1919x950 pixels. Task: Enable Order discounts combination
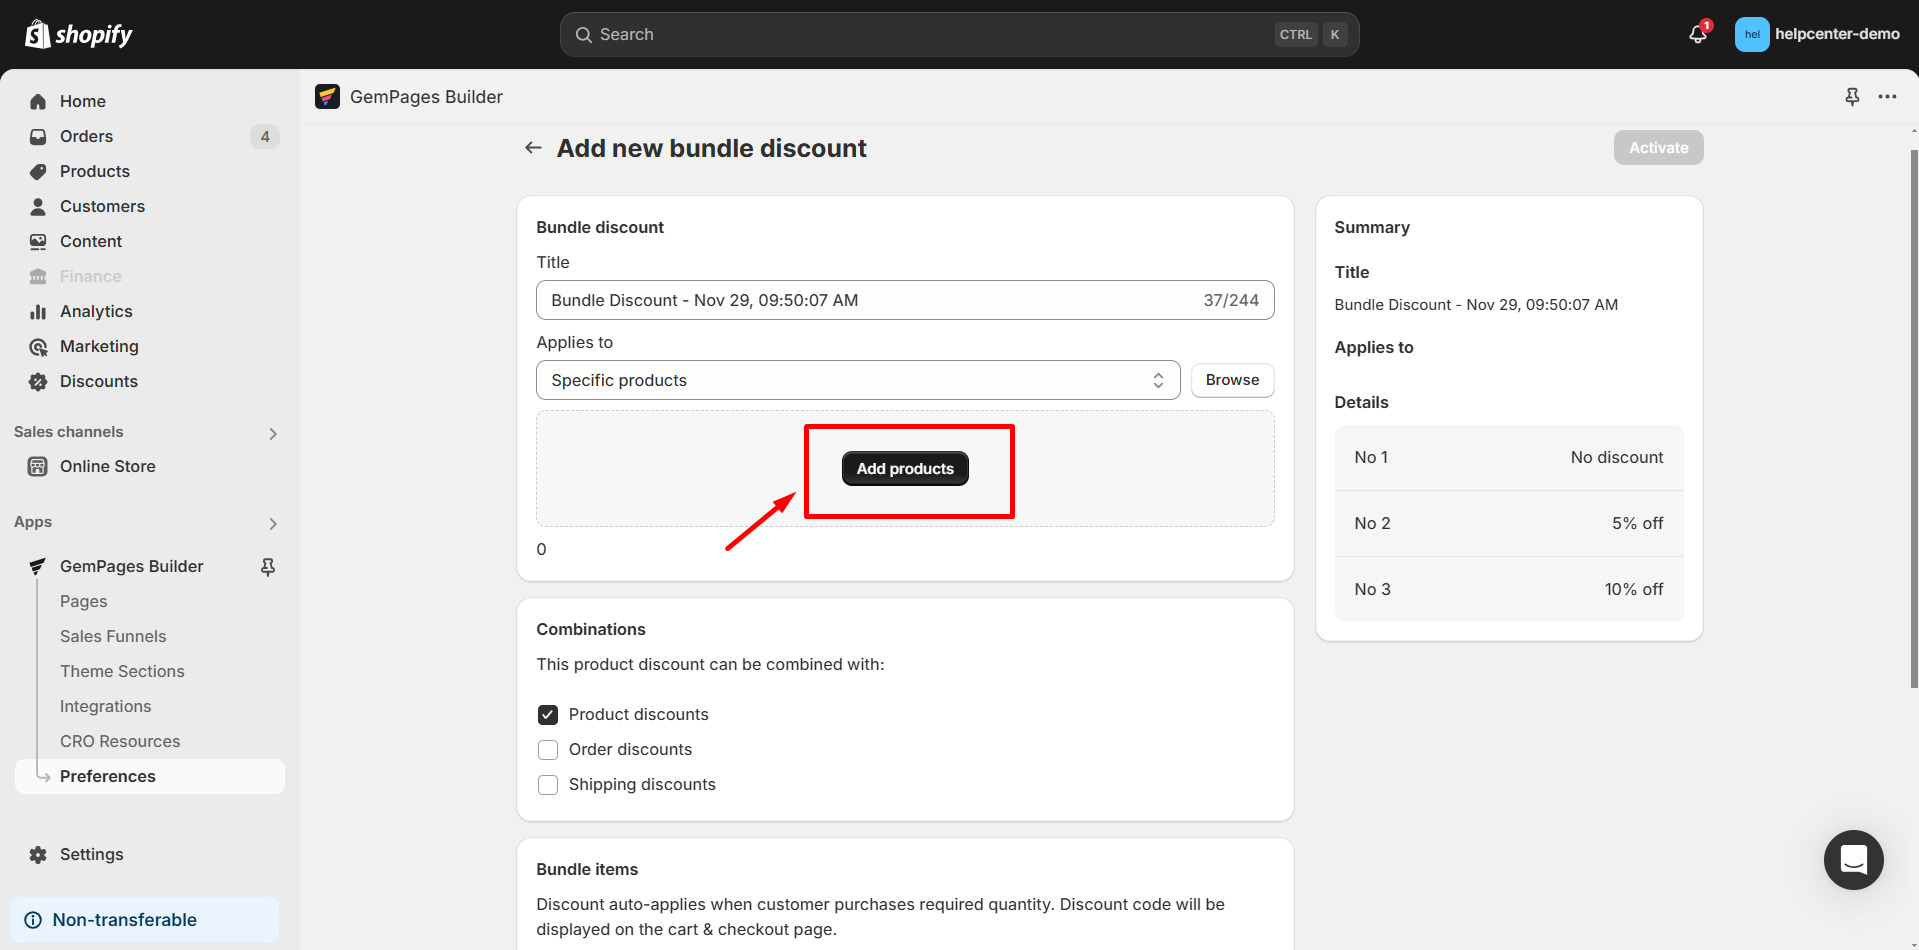point(548,749)
